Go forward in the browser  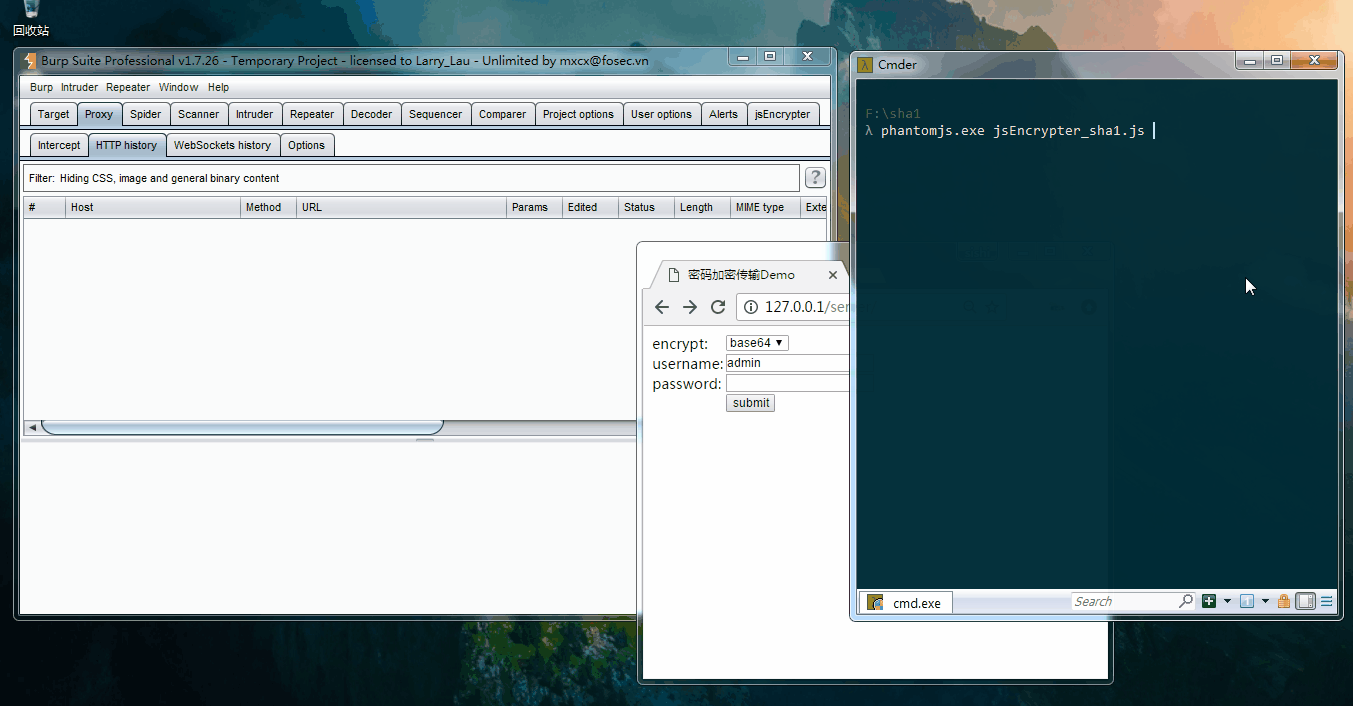689,307
